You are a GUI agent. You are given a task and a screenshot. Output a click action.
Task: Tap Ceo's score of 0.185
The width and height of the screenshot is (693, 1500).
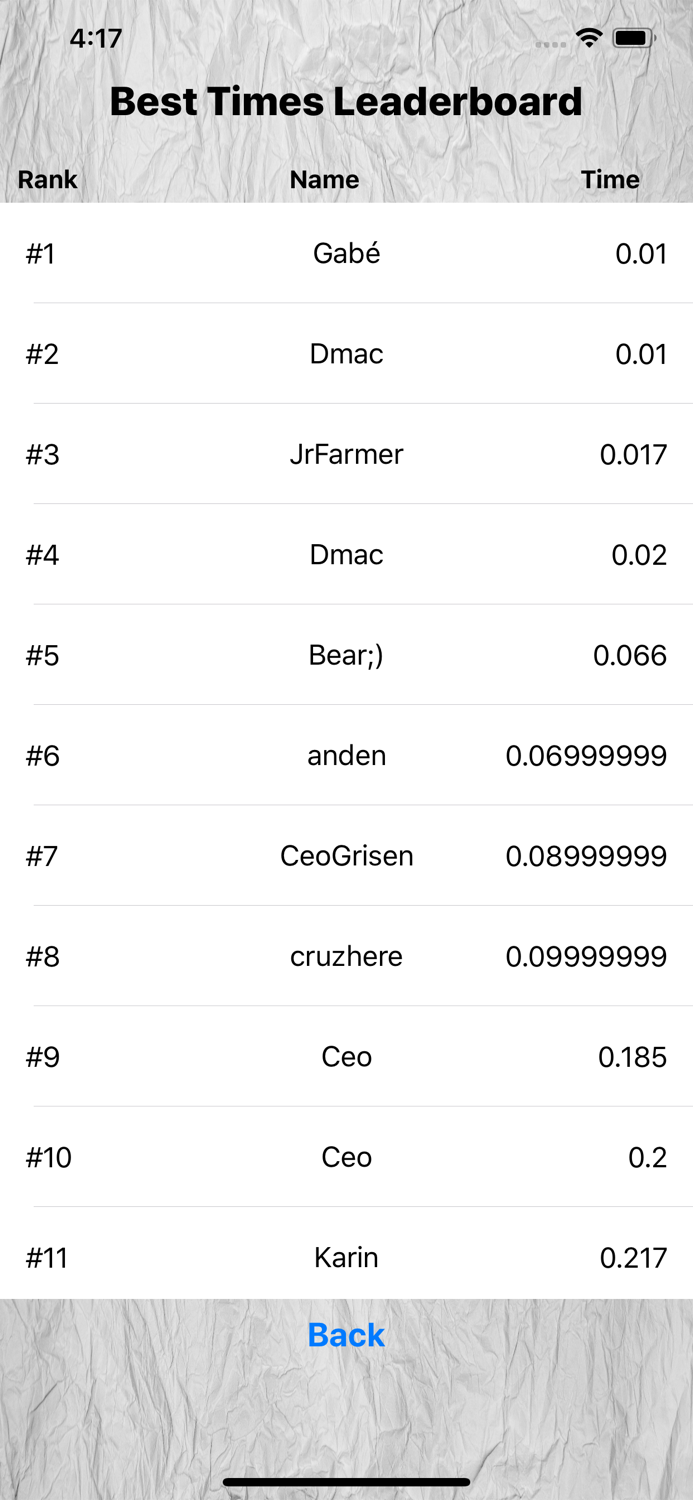631,1057
